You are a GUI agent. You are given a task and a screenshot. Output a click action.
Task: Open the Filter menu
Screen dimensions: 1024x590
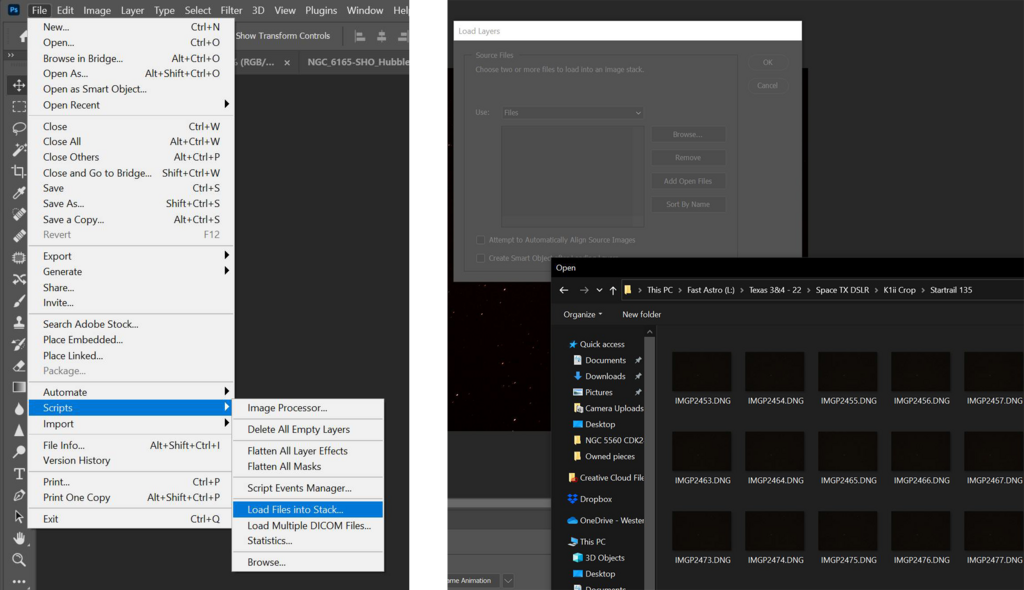tap(231, 10)
